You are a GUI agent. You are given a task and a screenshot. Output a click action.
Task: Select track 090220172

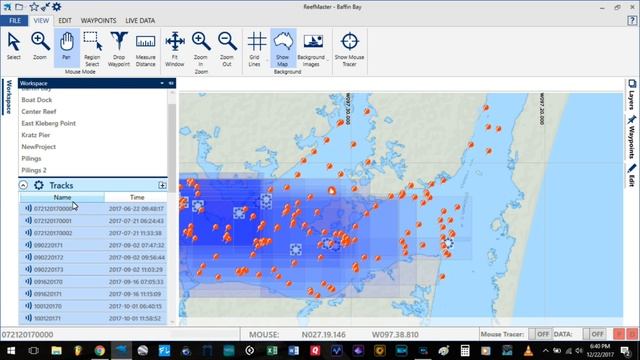tap(93, 258)
